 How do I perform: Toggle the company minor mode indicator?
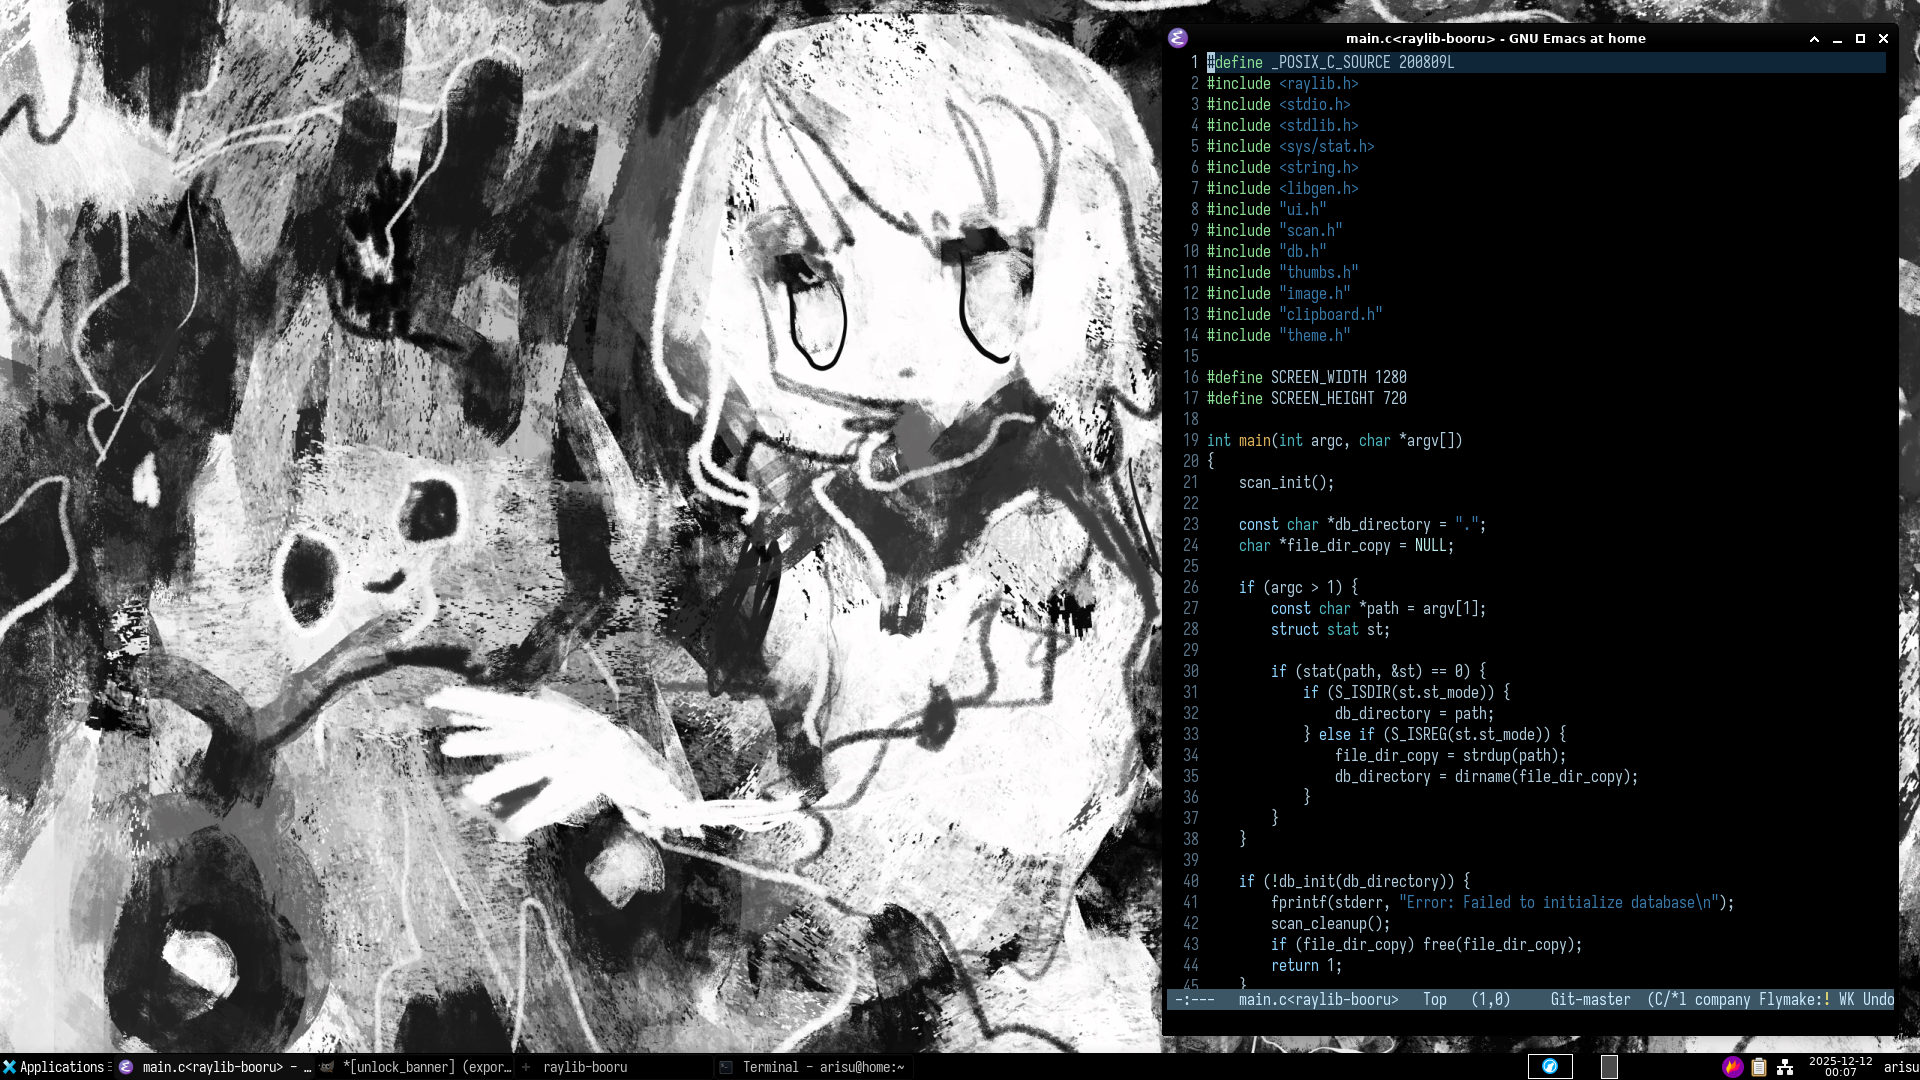(1722, 999)
